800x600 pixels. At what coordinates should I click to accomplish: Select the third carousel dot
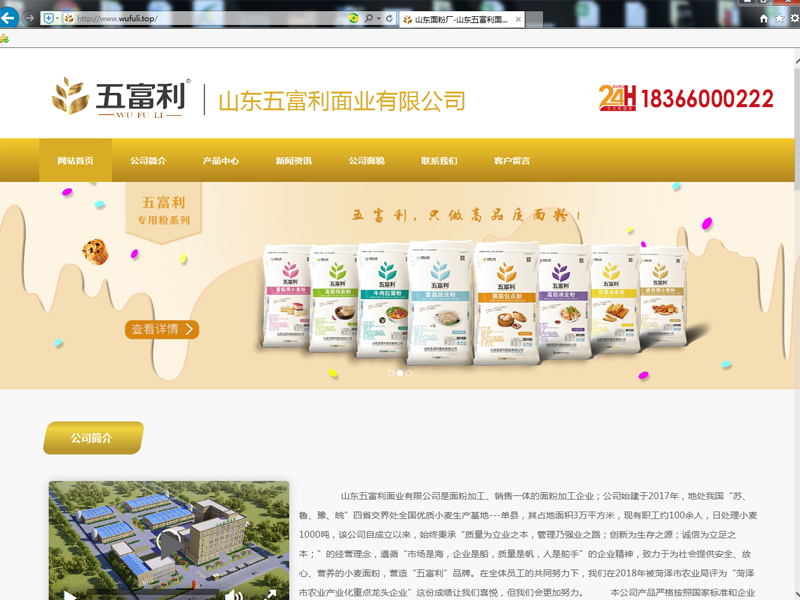point(409,373)
